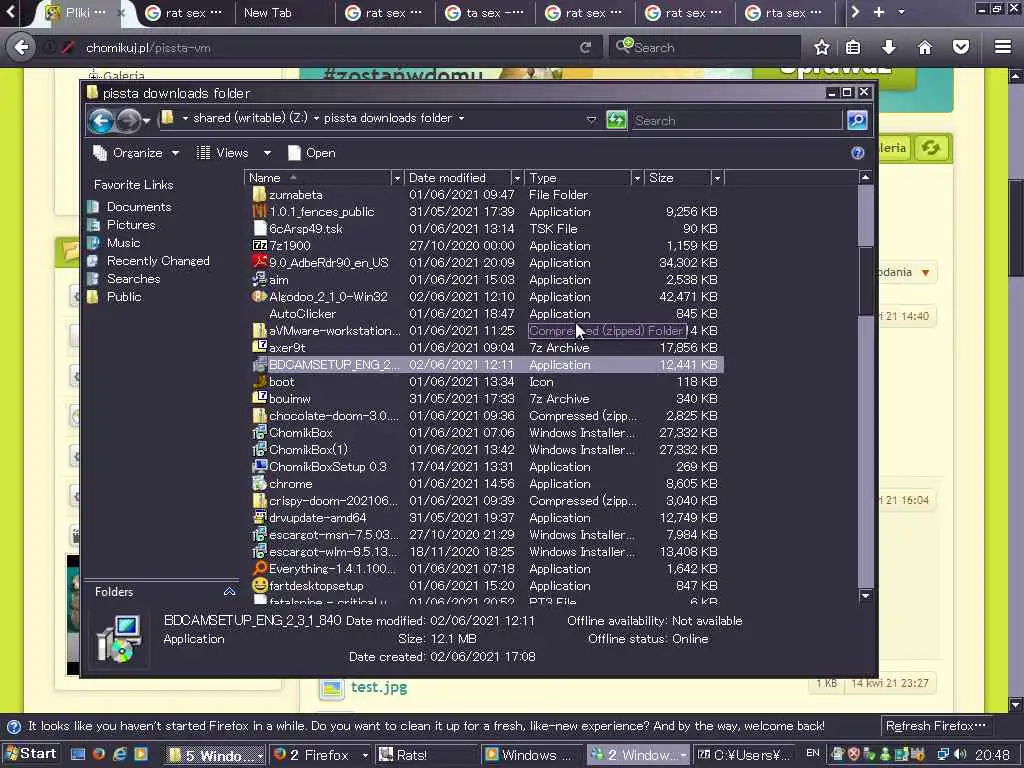The image size is (1024, 768).
Task: Open the address bar history dropdown
Action: 591,120
